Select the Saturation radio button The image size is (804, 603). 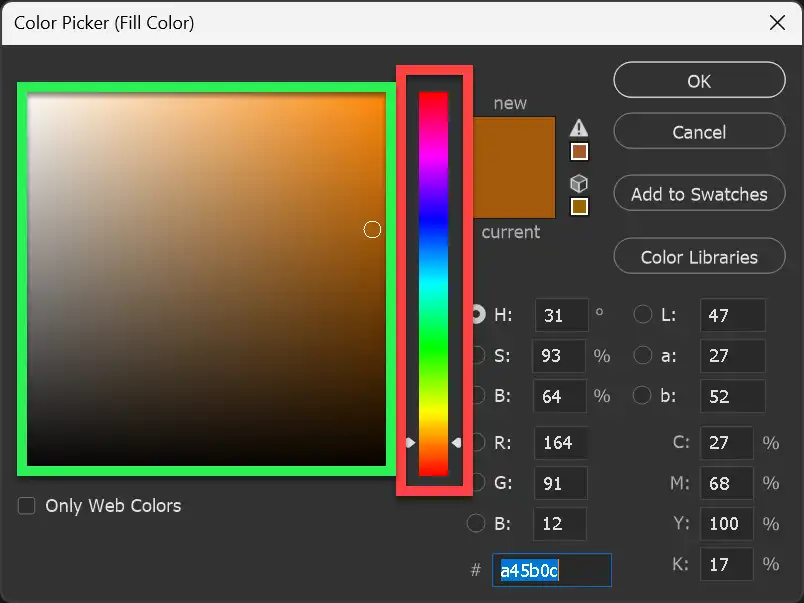(477, 355)
